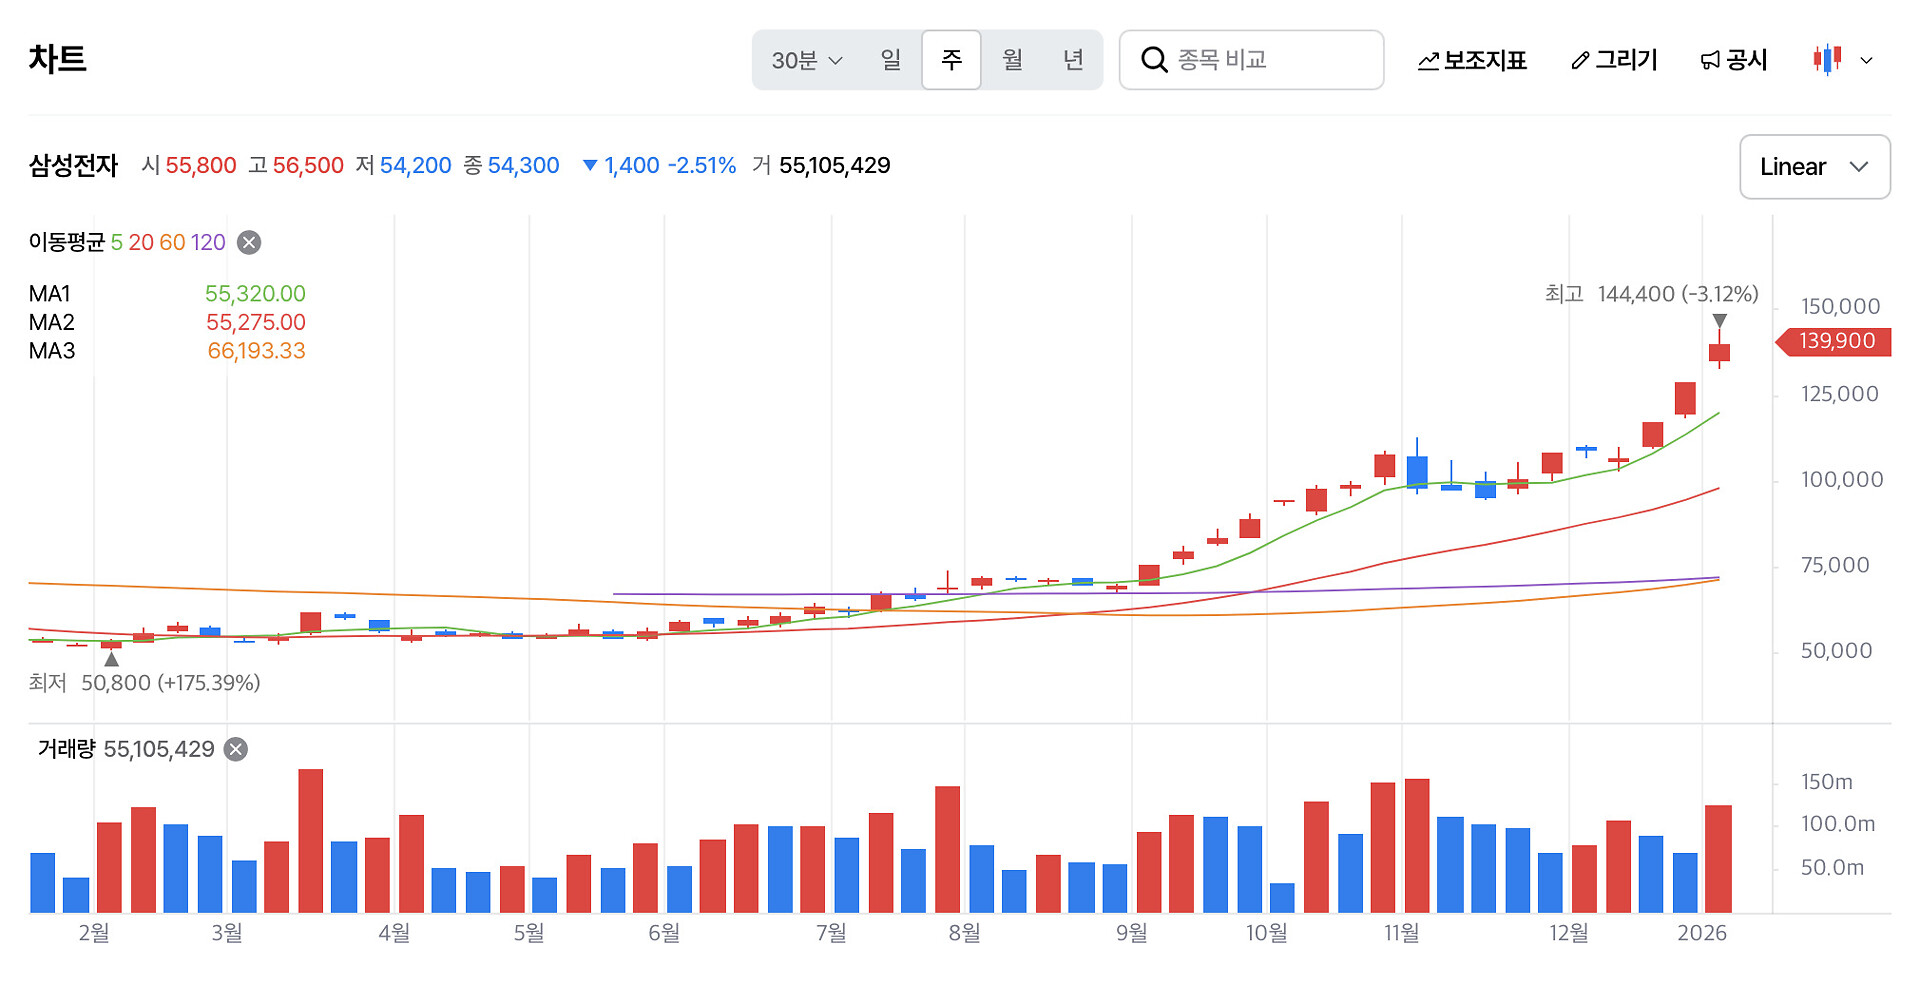Click the purple 120 moving average period
This screenshot has height=985, width=1920.
pyautogui.click(x=208, y=242)
